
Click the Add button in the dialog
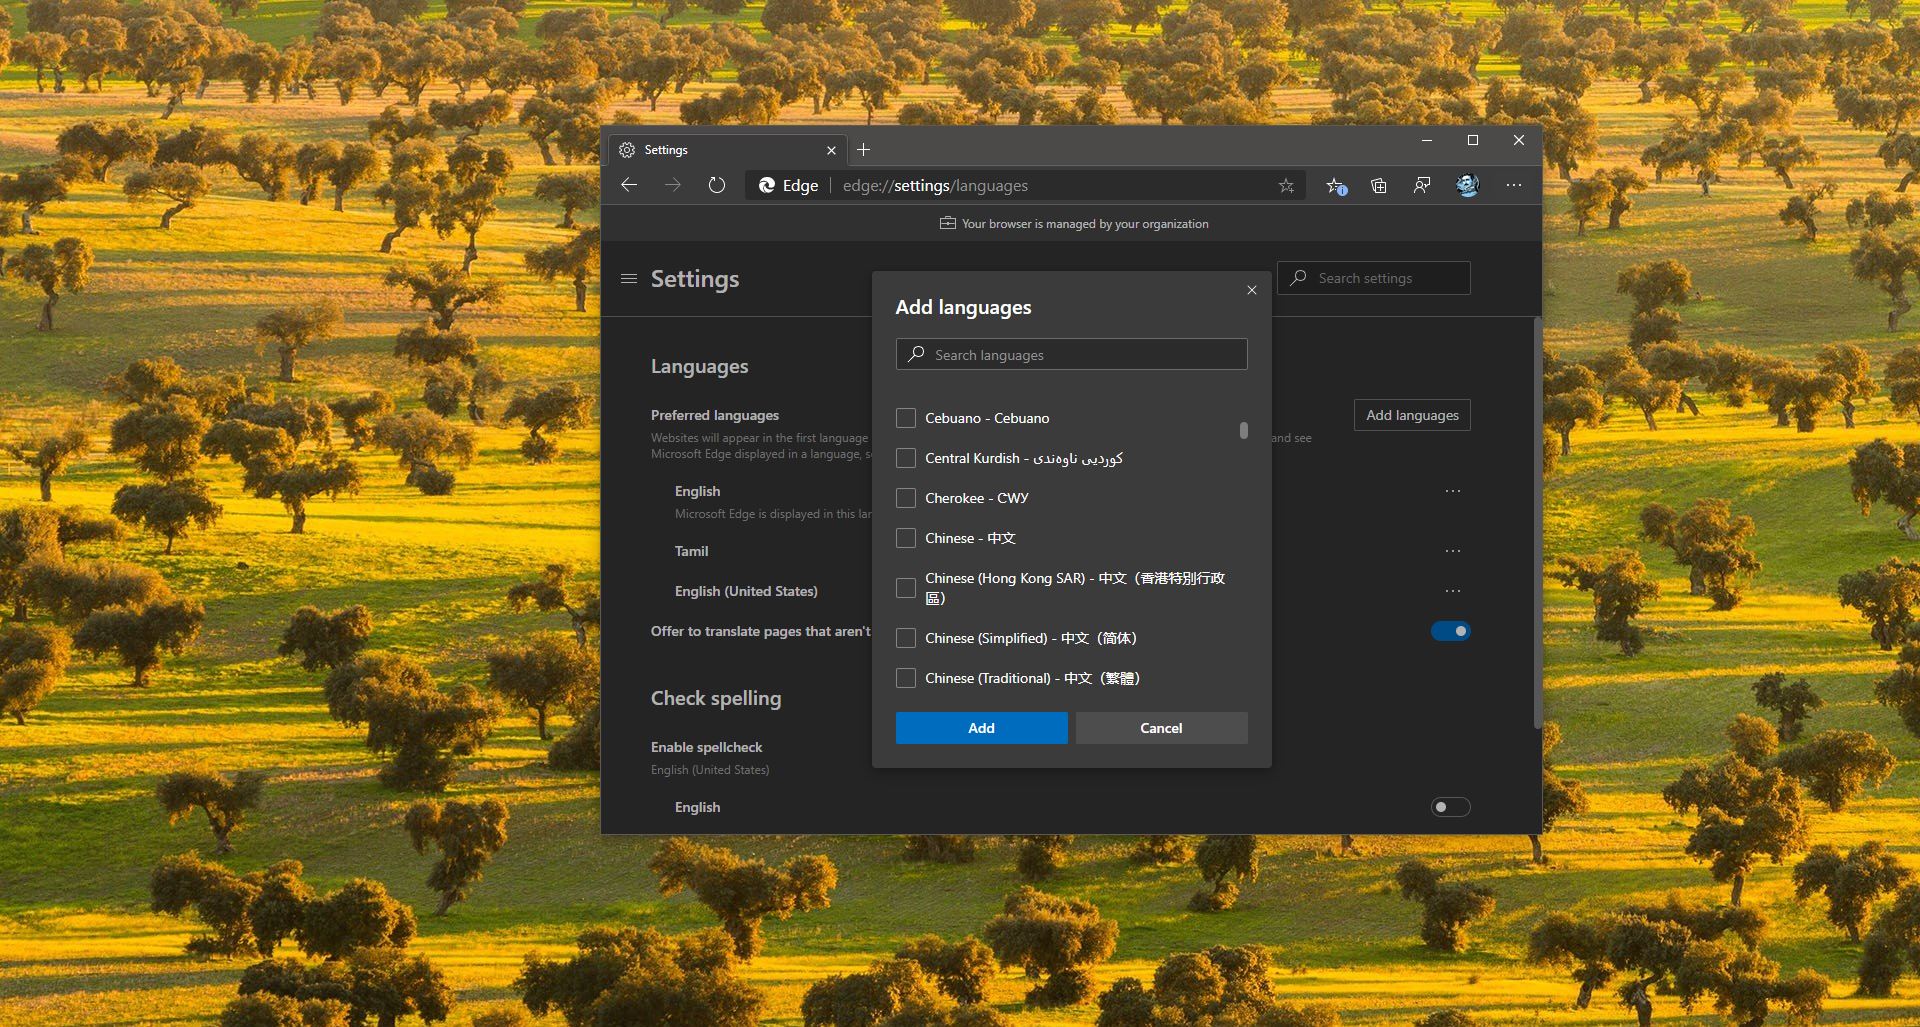point(980,728)
